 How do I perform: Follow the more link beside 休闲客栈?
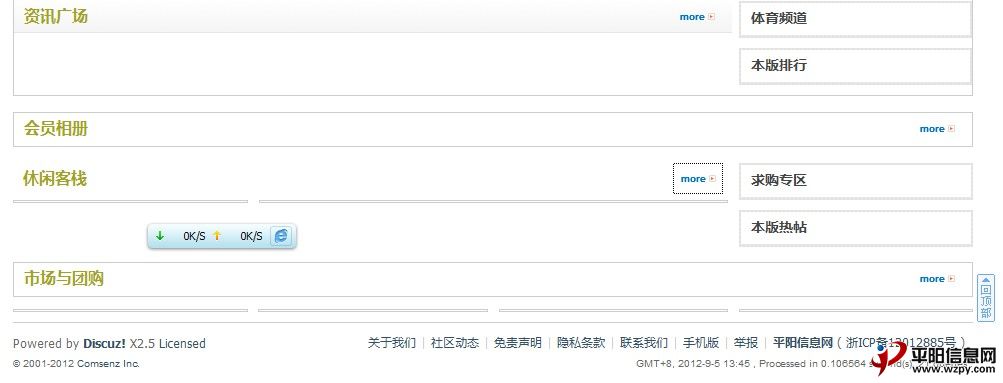(698, 179)
